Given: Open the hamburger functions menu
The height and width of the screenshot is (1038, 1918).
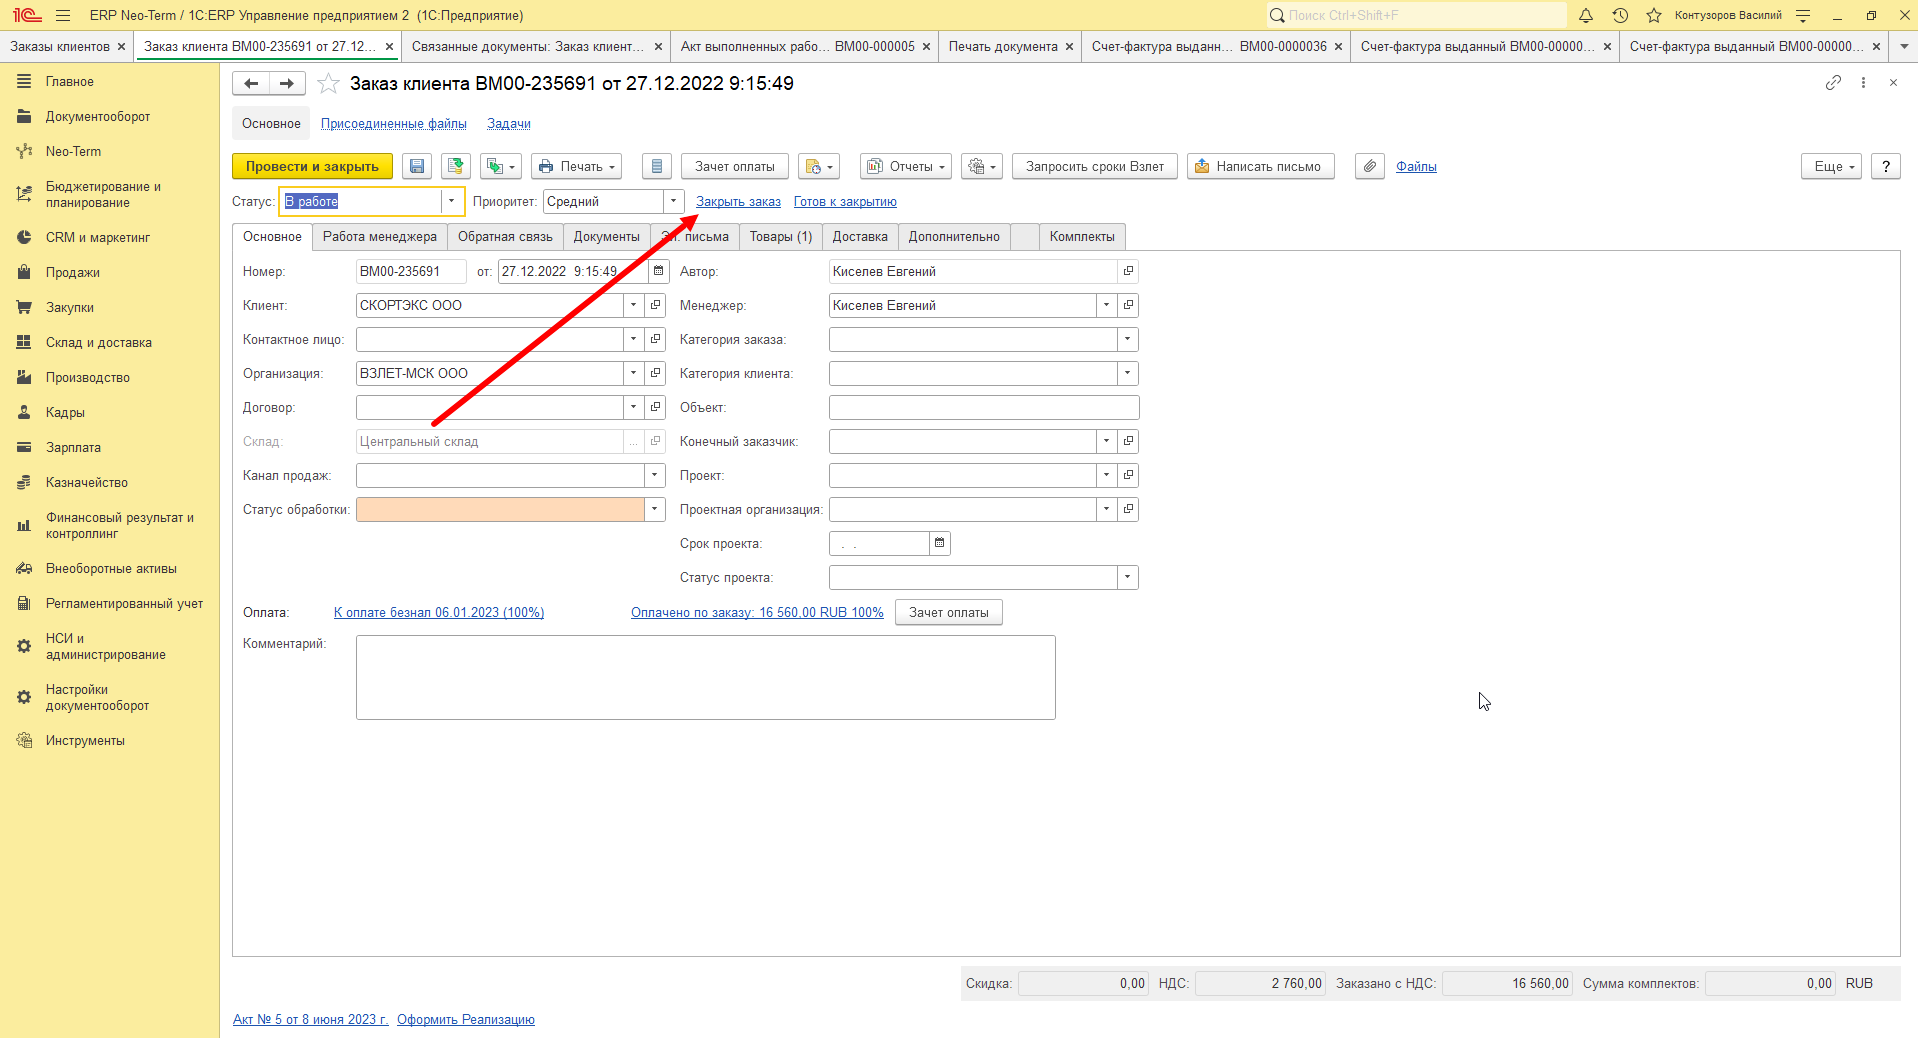Looking at the screenshot, I should (x=63, y=15).
